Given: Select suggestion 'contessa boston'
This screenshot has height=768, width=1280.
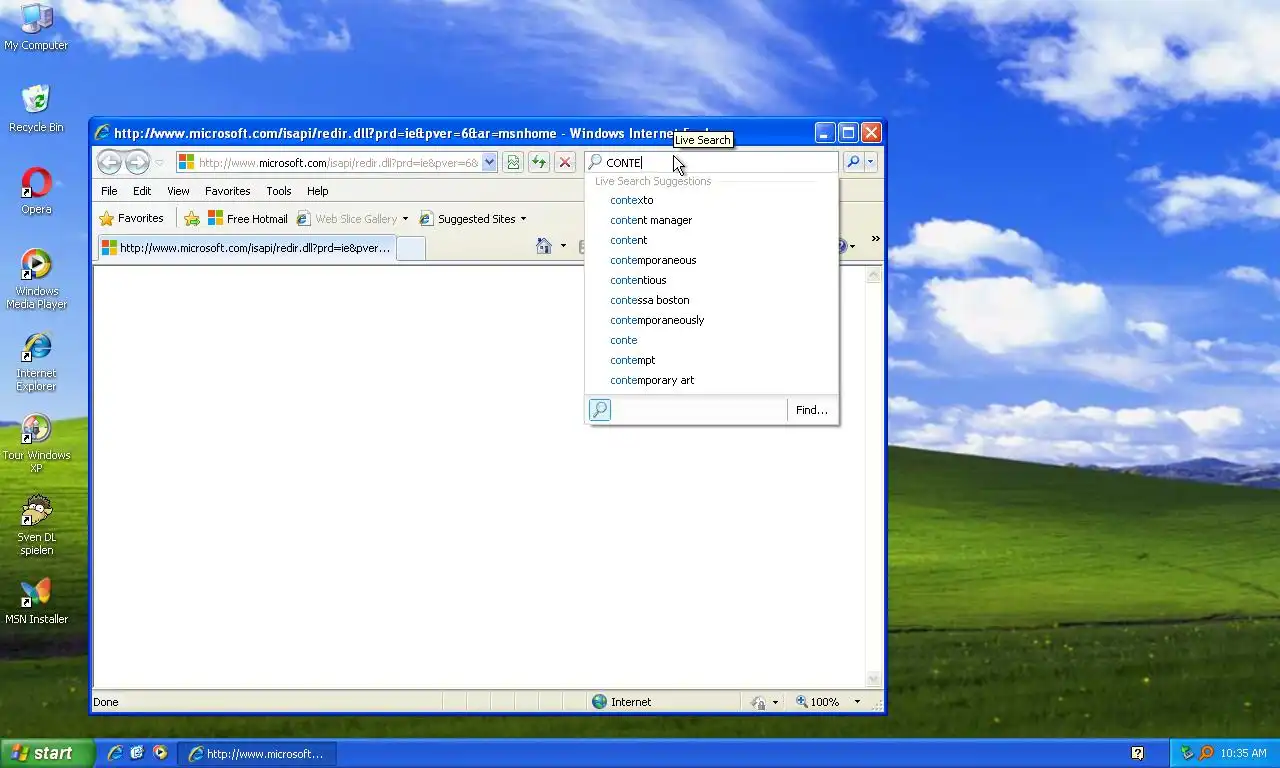Looking at the screenshot, I should (x=712, y=300).
